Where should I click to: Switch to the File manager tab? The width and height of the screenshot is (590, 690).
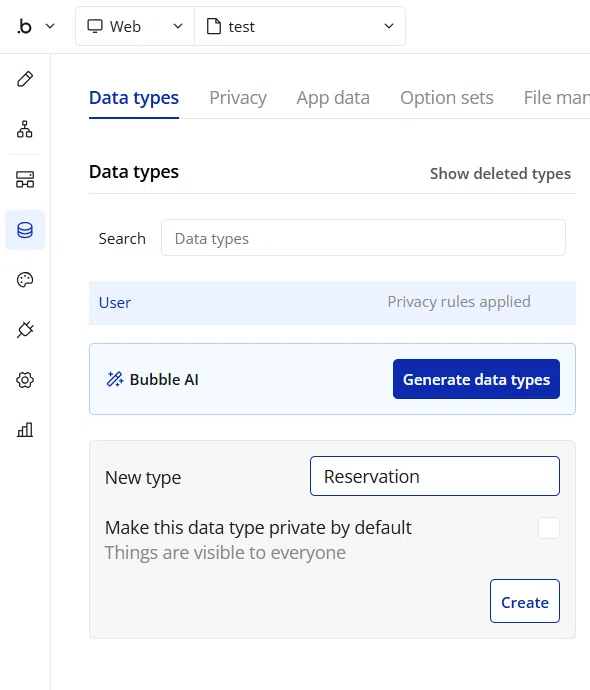[x=557, y=98]
